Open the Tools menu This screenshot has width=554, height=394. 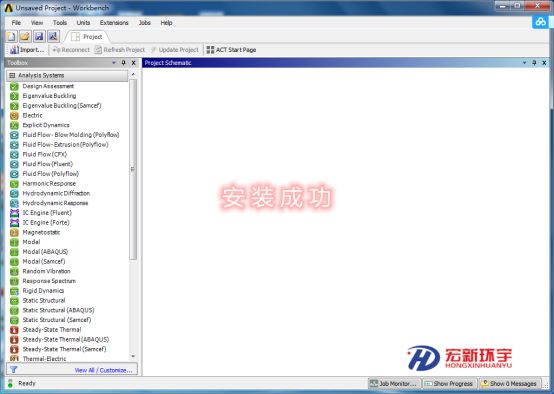60,23
